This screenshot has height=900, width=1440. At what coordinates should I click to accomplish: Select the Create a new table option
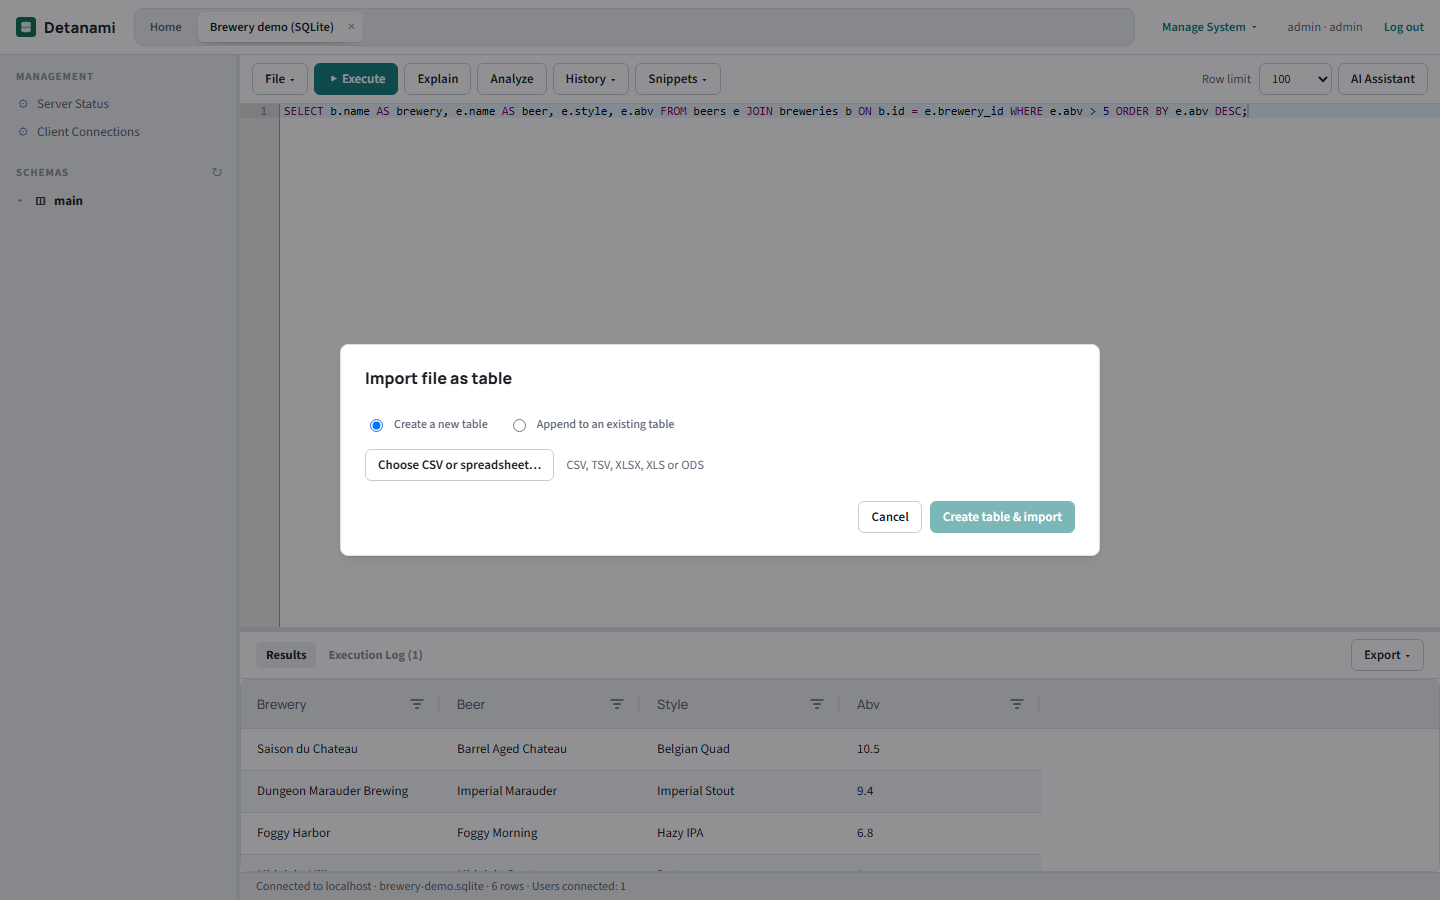click(x=376, y=425)
